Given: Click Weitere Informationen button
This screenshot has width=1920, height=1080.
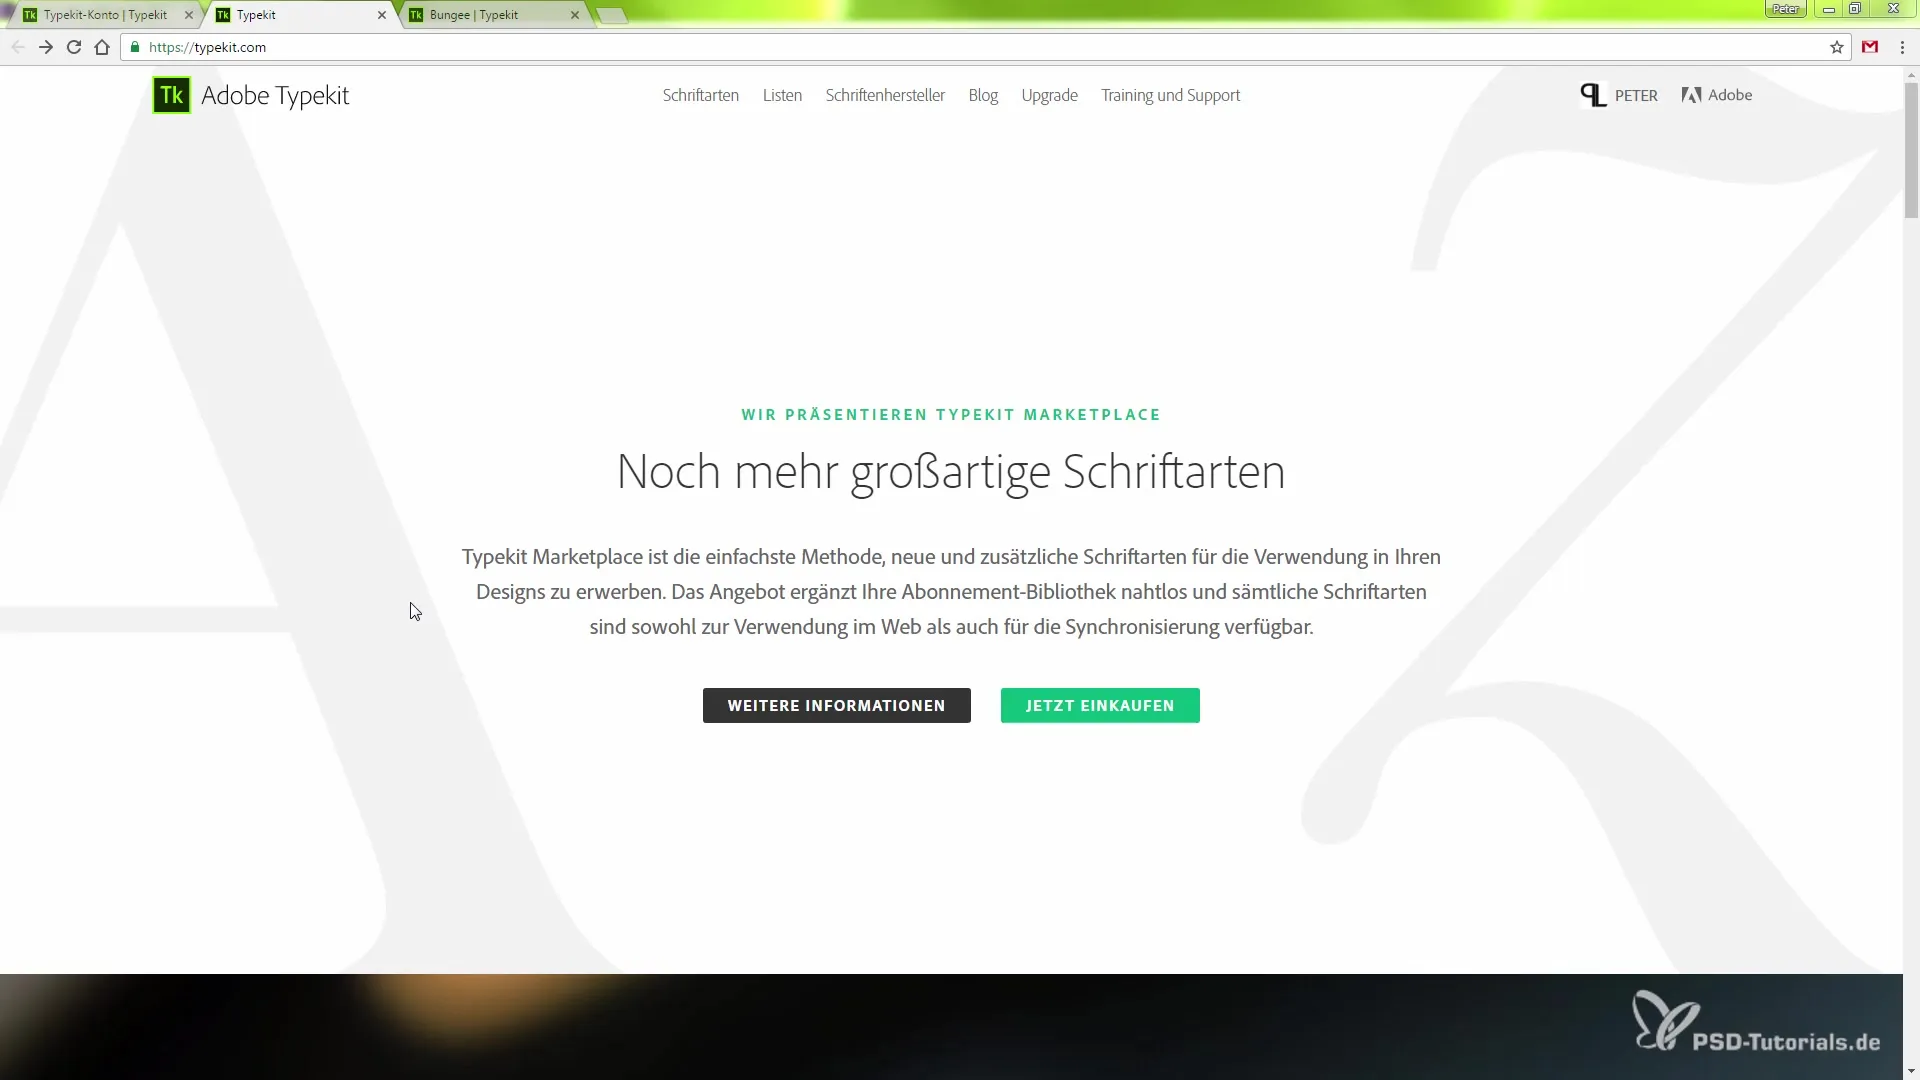Looking at the screenshot, I should coord(836,705).
